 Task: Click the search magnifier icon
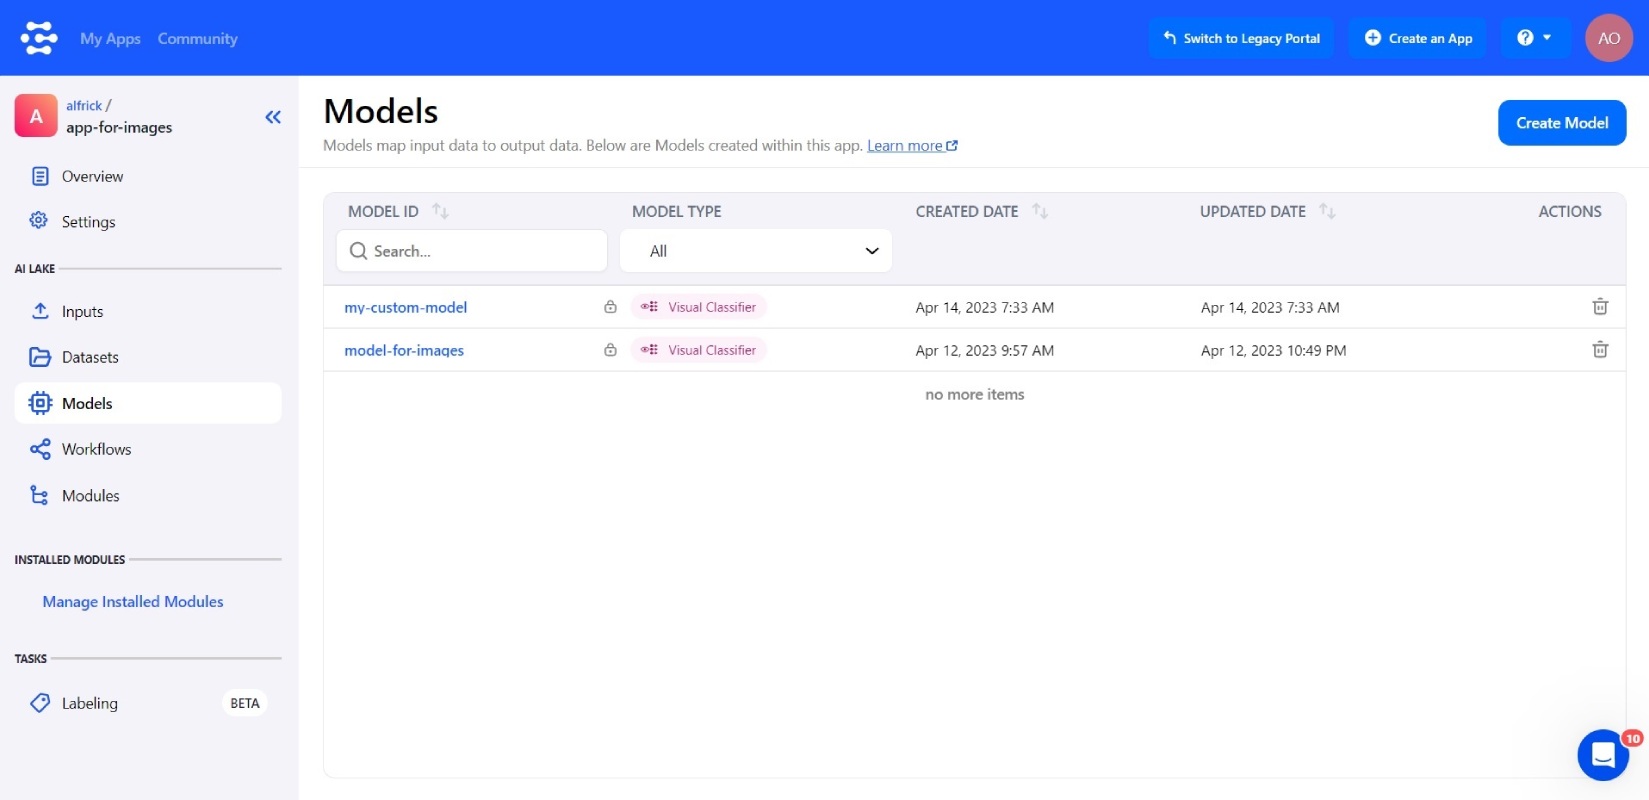[358, 251]
